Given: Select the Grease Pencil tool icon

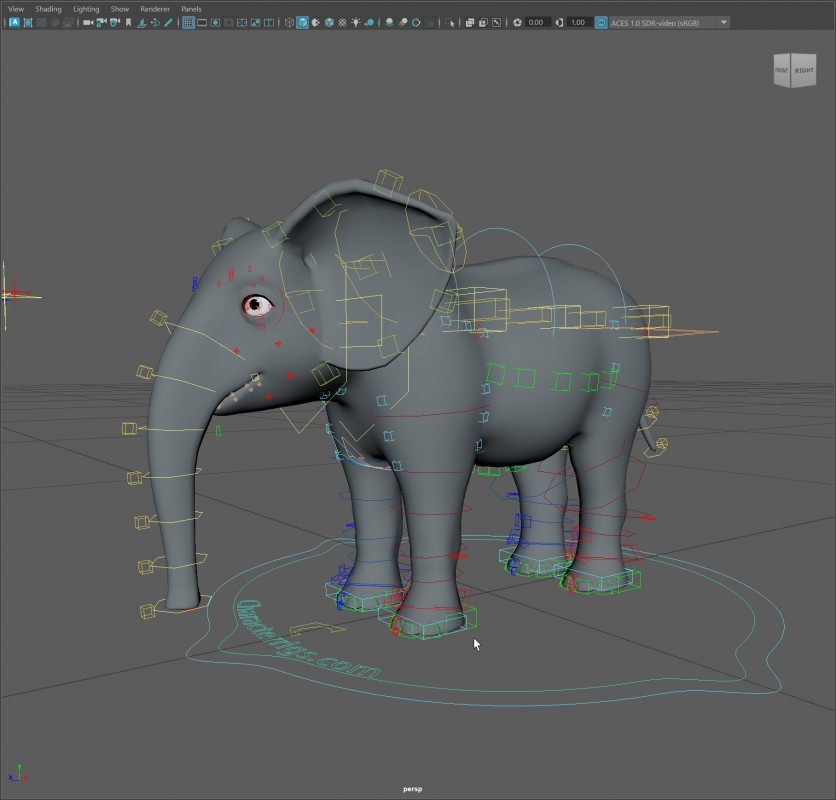Looking at the screenshot, I should (170, 22).
